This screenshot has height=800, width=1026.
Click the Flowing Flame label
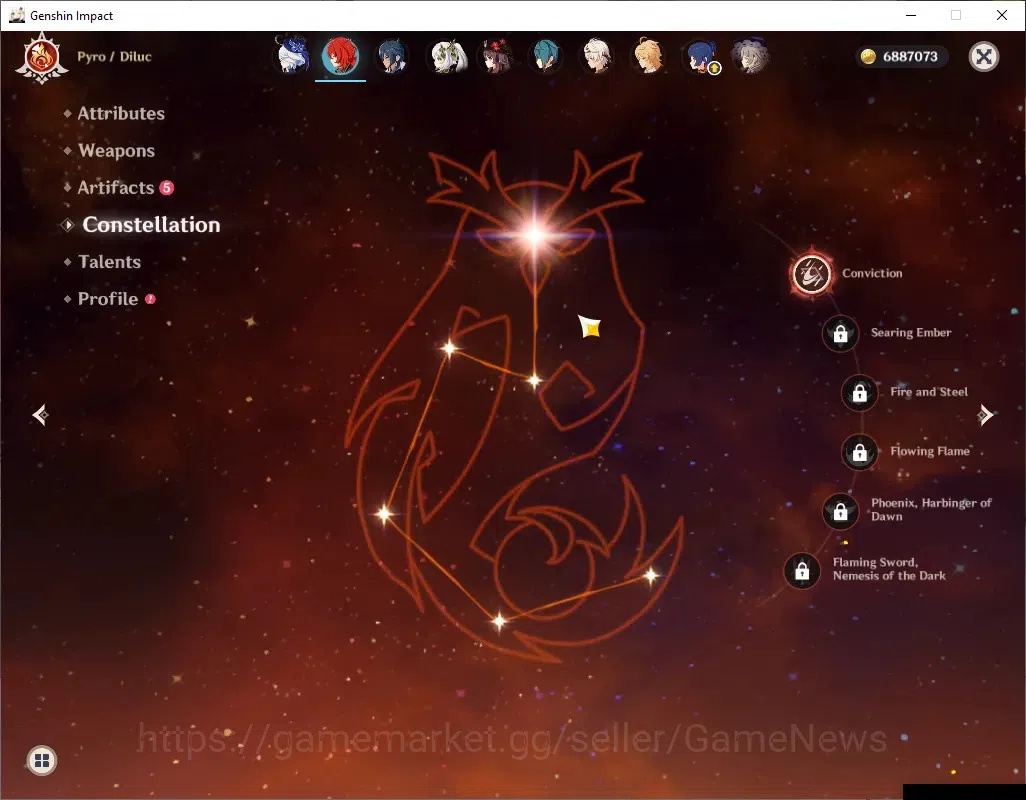tap(930, 451)
